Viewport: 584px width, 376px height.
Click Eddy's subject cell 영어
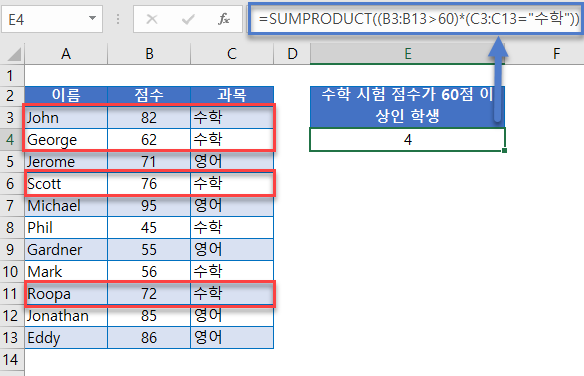coord(232,338)
